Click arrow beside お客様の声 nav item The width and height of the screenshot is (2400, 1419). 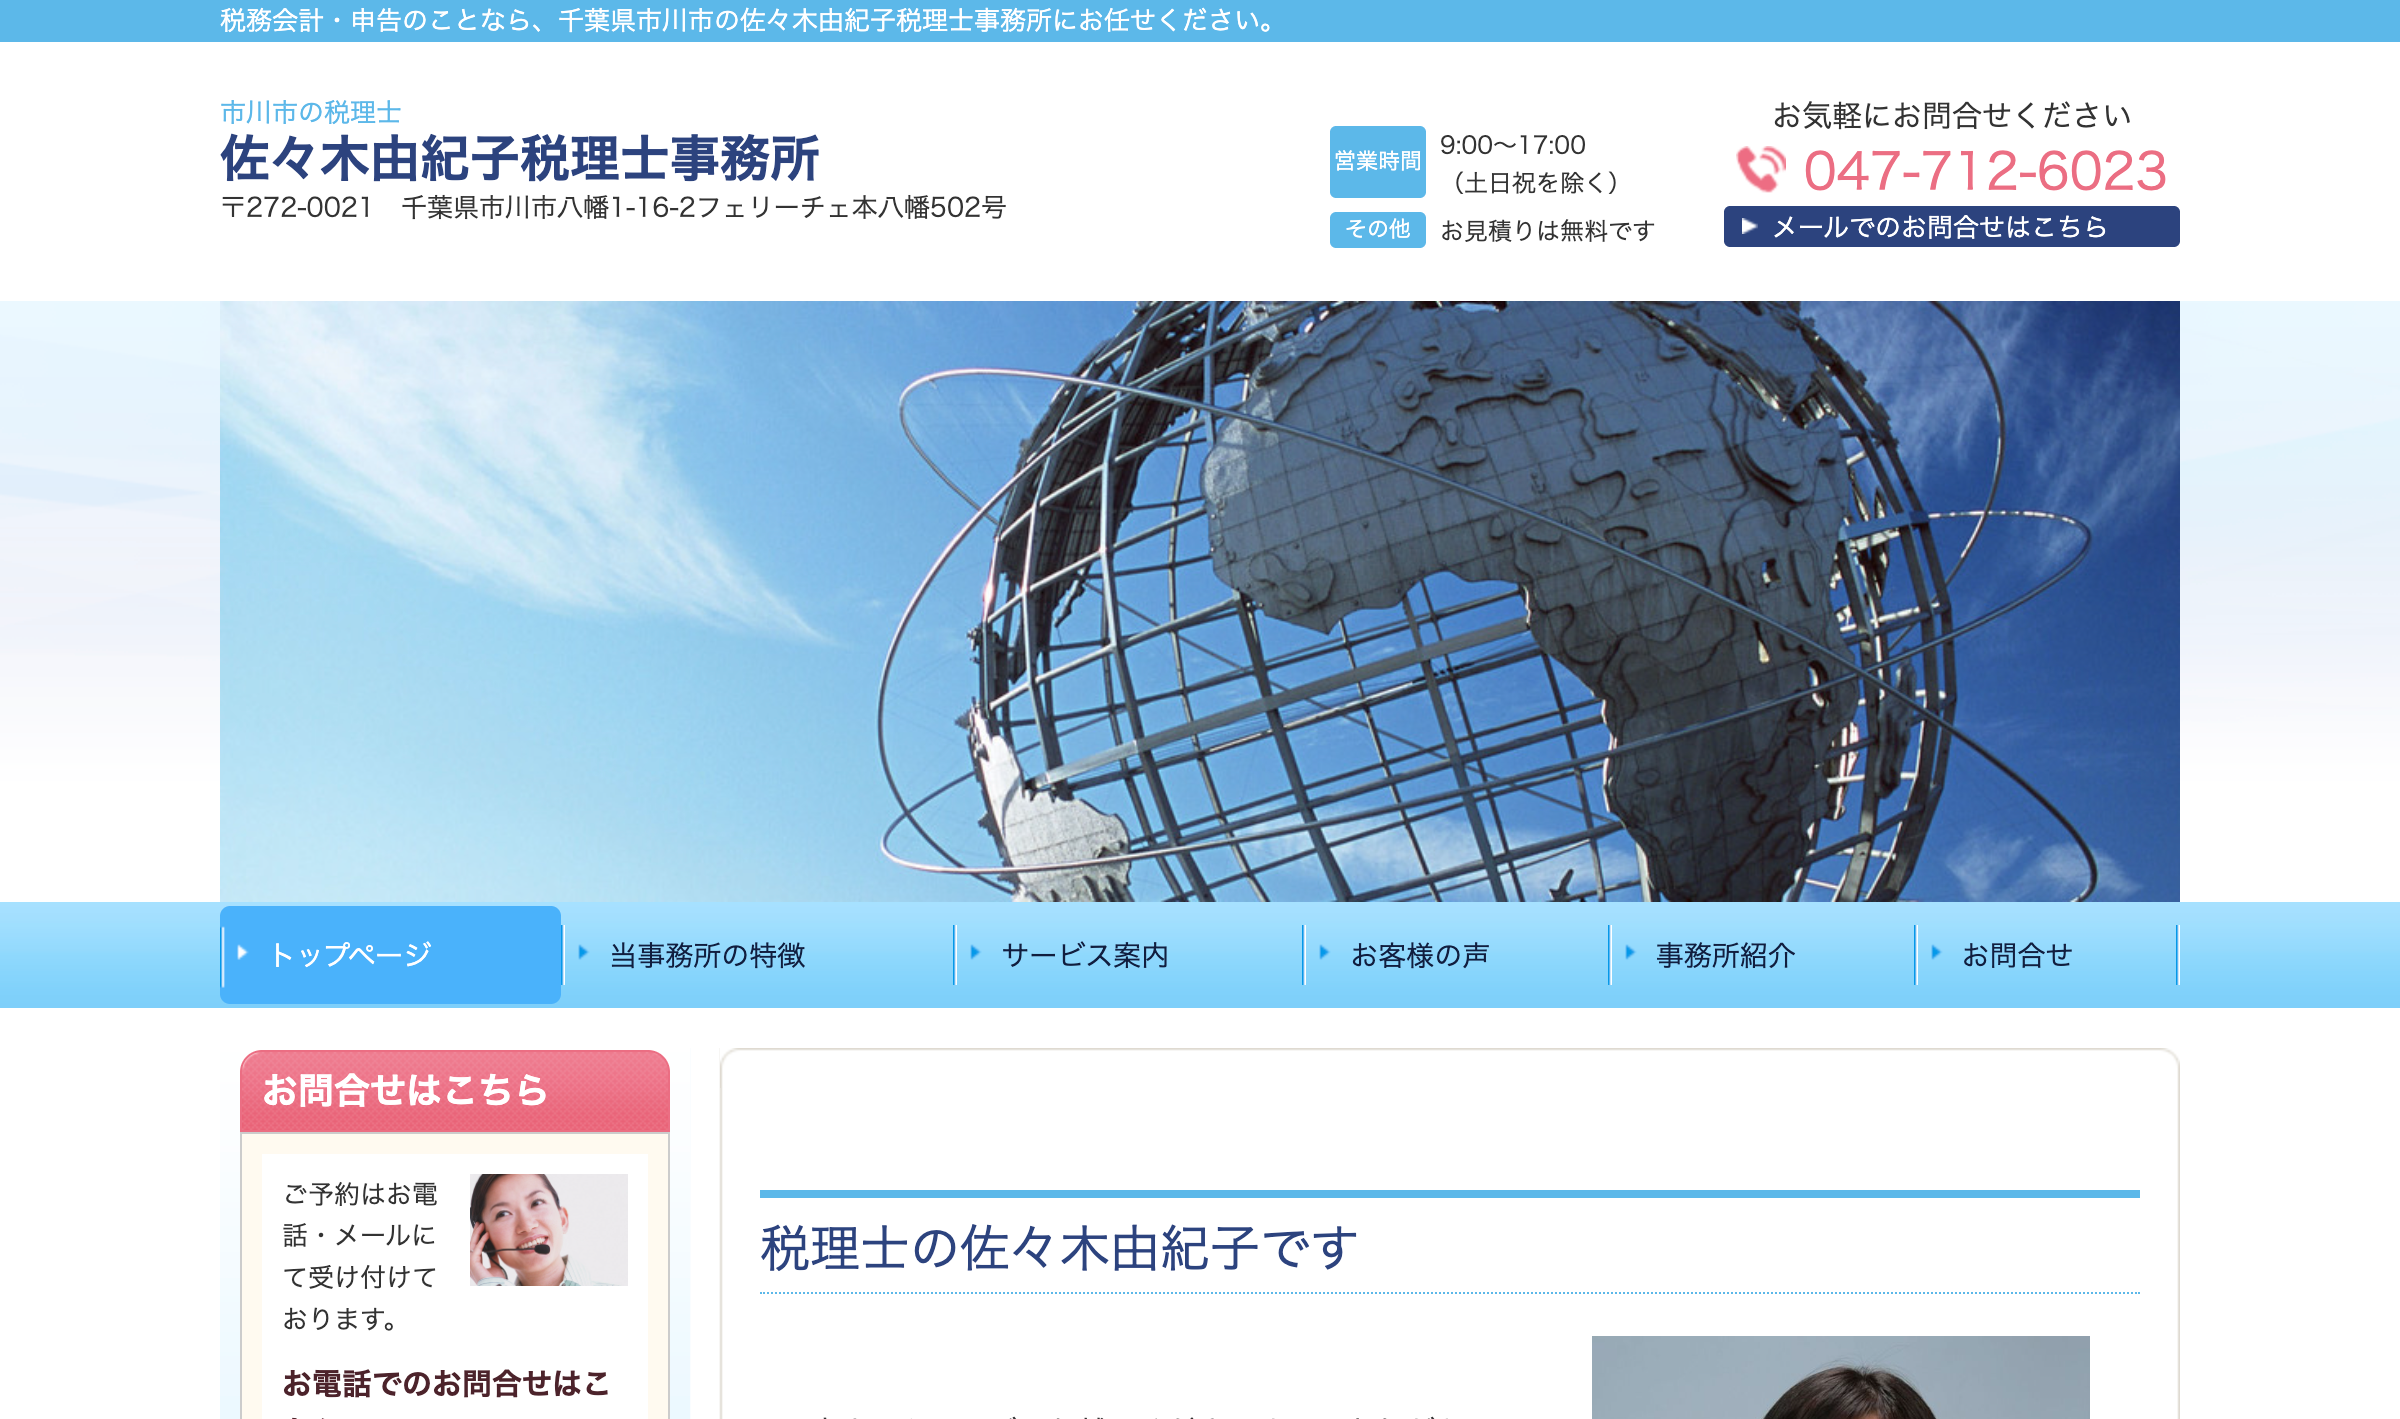[x=1324, y=953]
